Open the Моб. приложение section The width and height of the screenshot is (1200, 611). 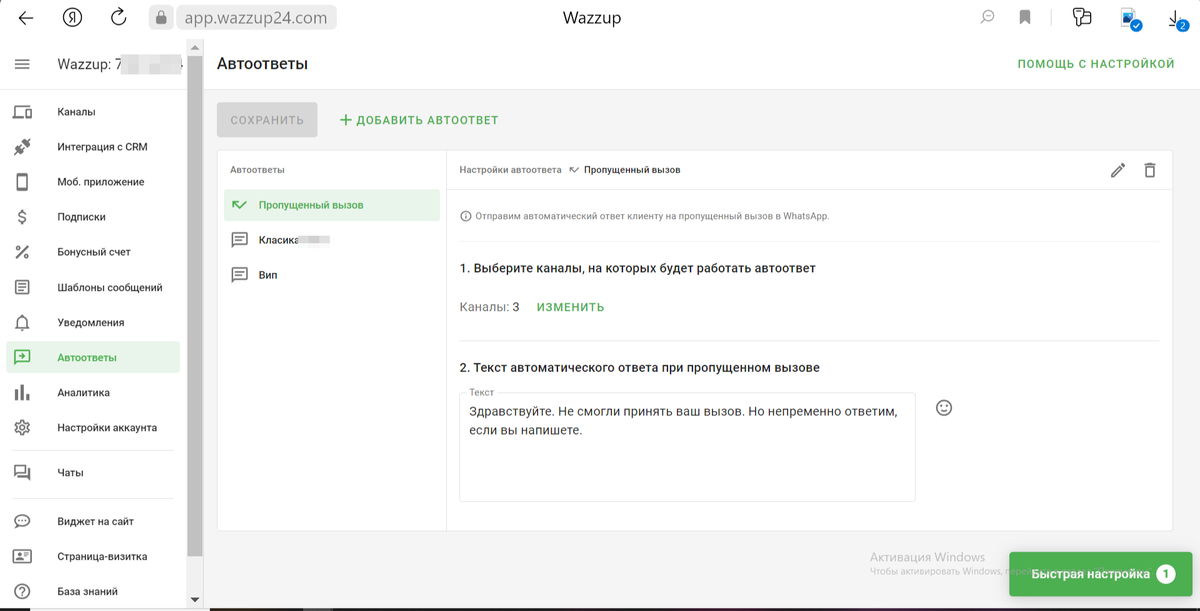pyautogui.click(x=22, y=181)
